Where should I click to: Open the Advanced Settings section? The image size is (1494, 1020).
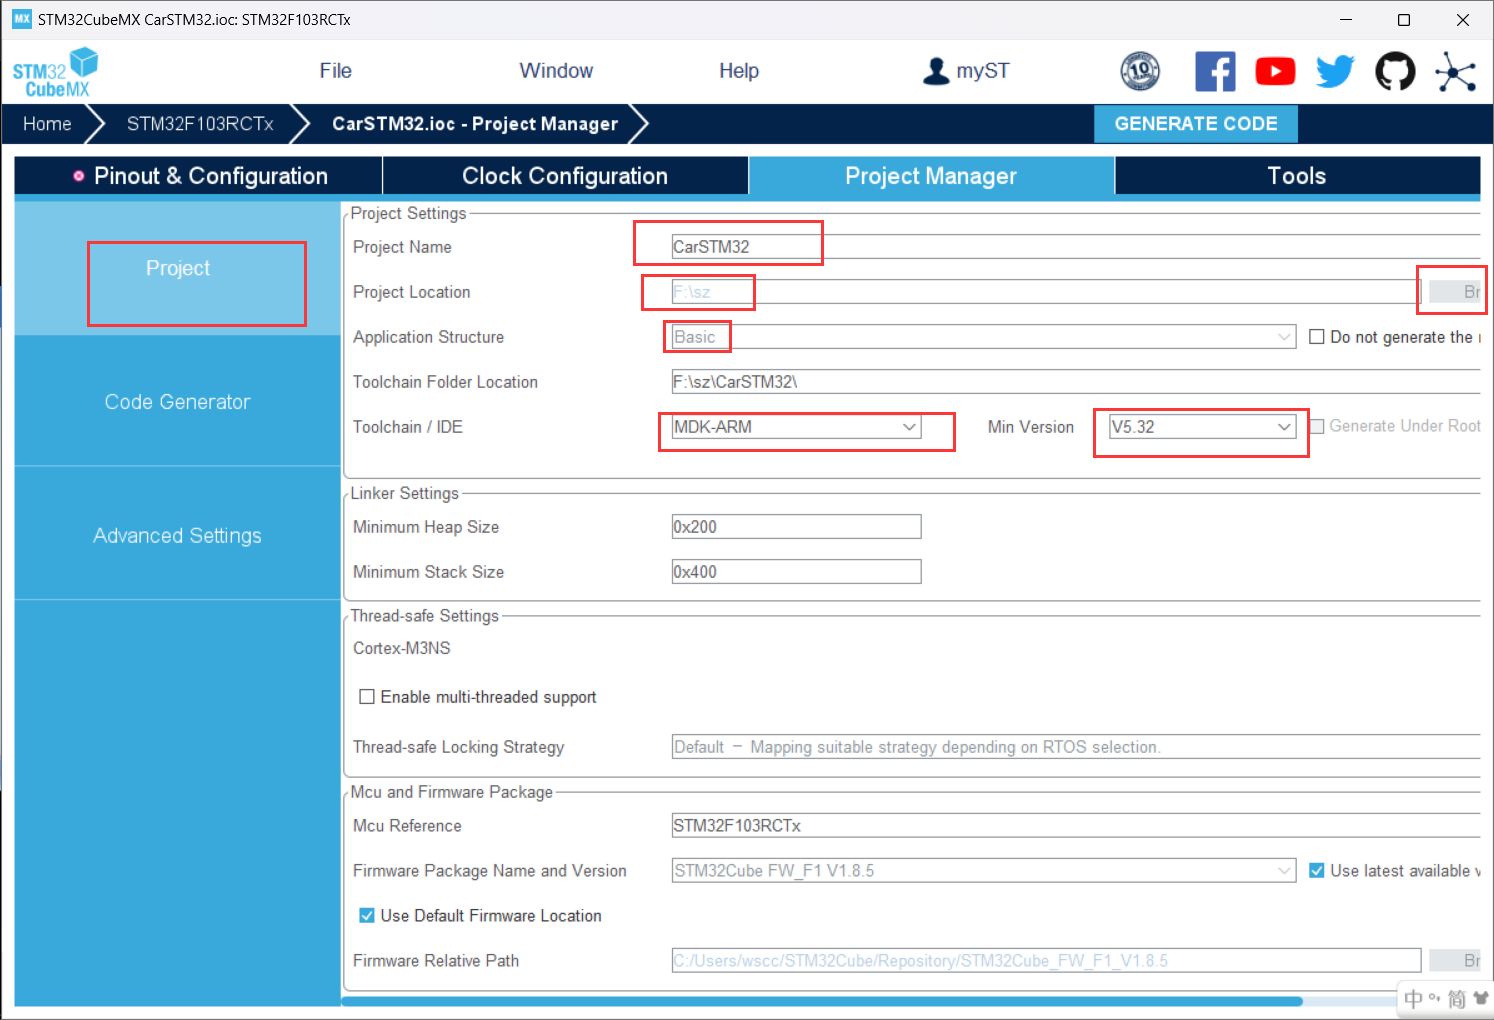click(178, 536)
